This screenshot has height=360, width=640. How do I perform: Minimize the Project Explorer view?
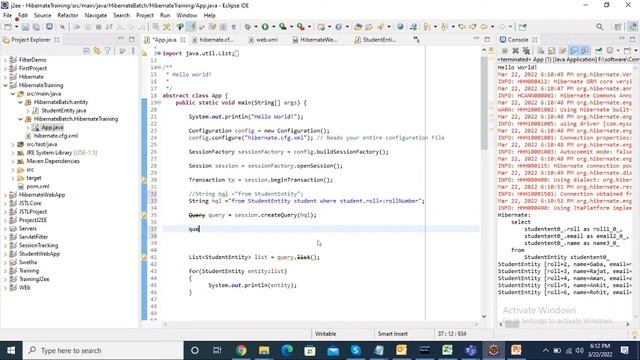coord(121,39)
